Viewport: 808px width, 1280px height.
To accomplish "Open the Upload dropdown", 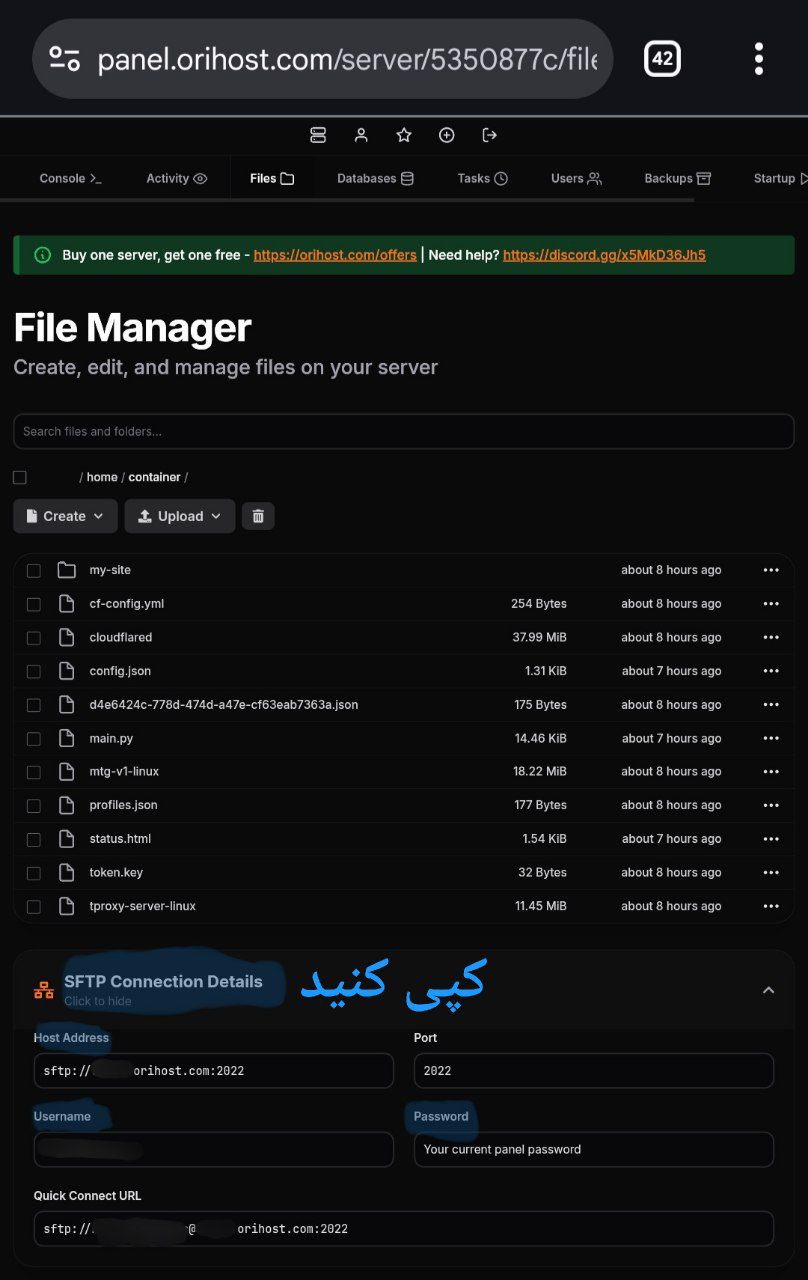I will click(180, 516).
